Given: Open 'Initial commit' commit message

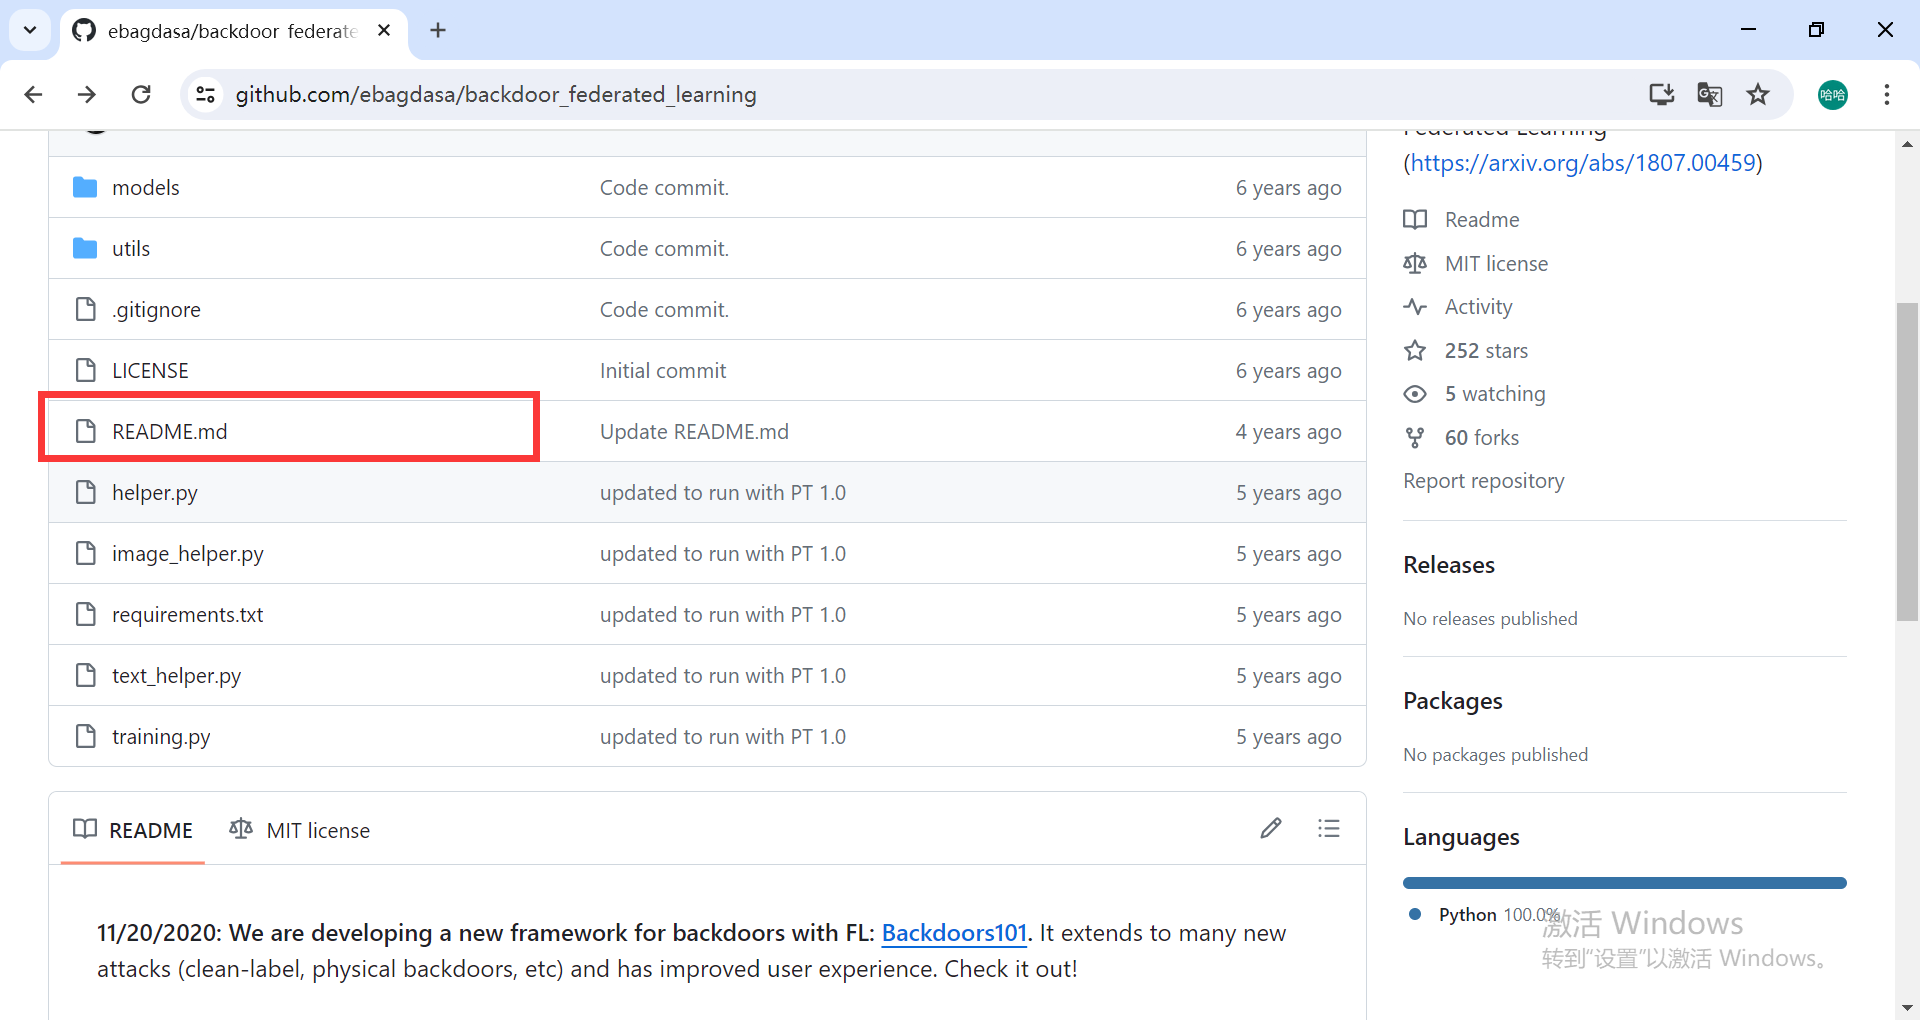Looking at the screenshot, I should click(663, 371).
